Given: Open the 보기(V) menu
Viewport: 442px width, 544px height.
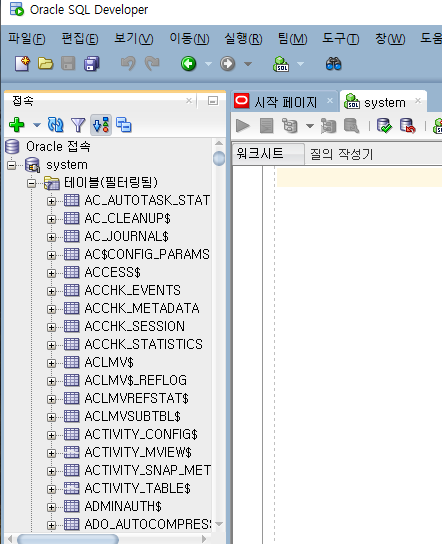Looking at the screenshot, I should (134, 38).
